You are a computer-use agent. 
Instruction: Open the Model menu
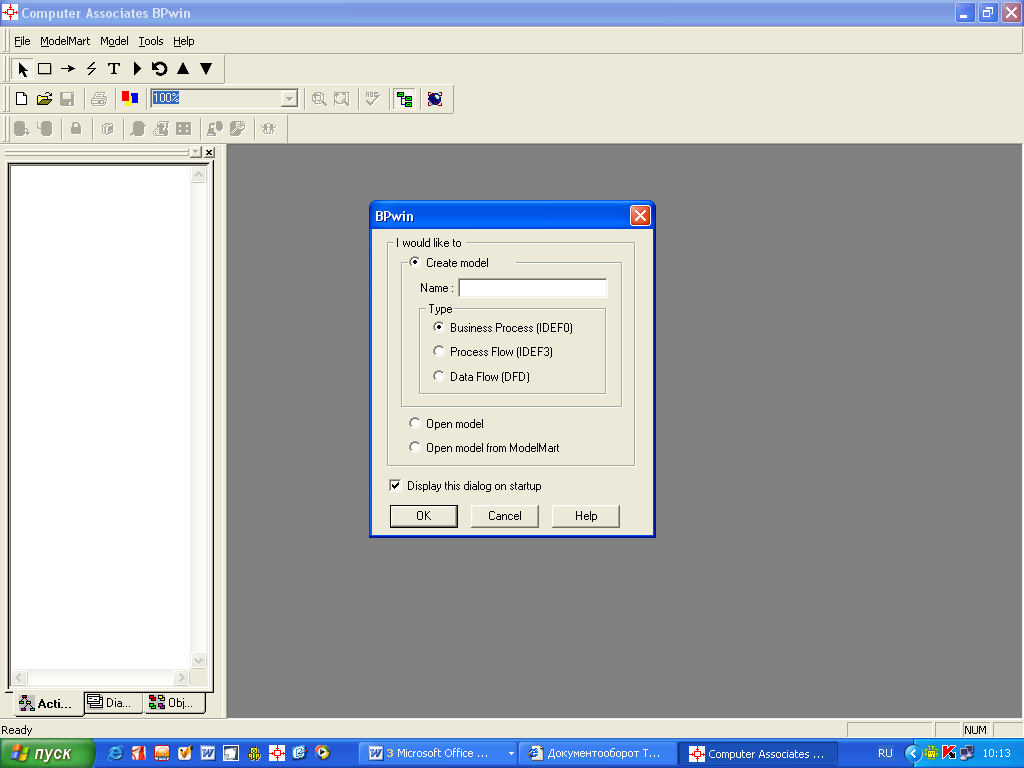pos(114,41)
